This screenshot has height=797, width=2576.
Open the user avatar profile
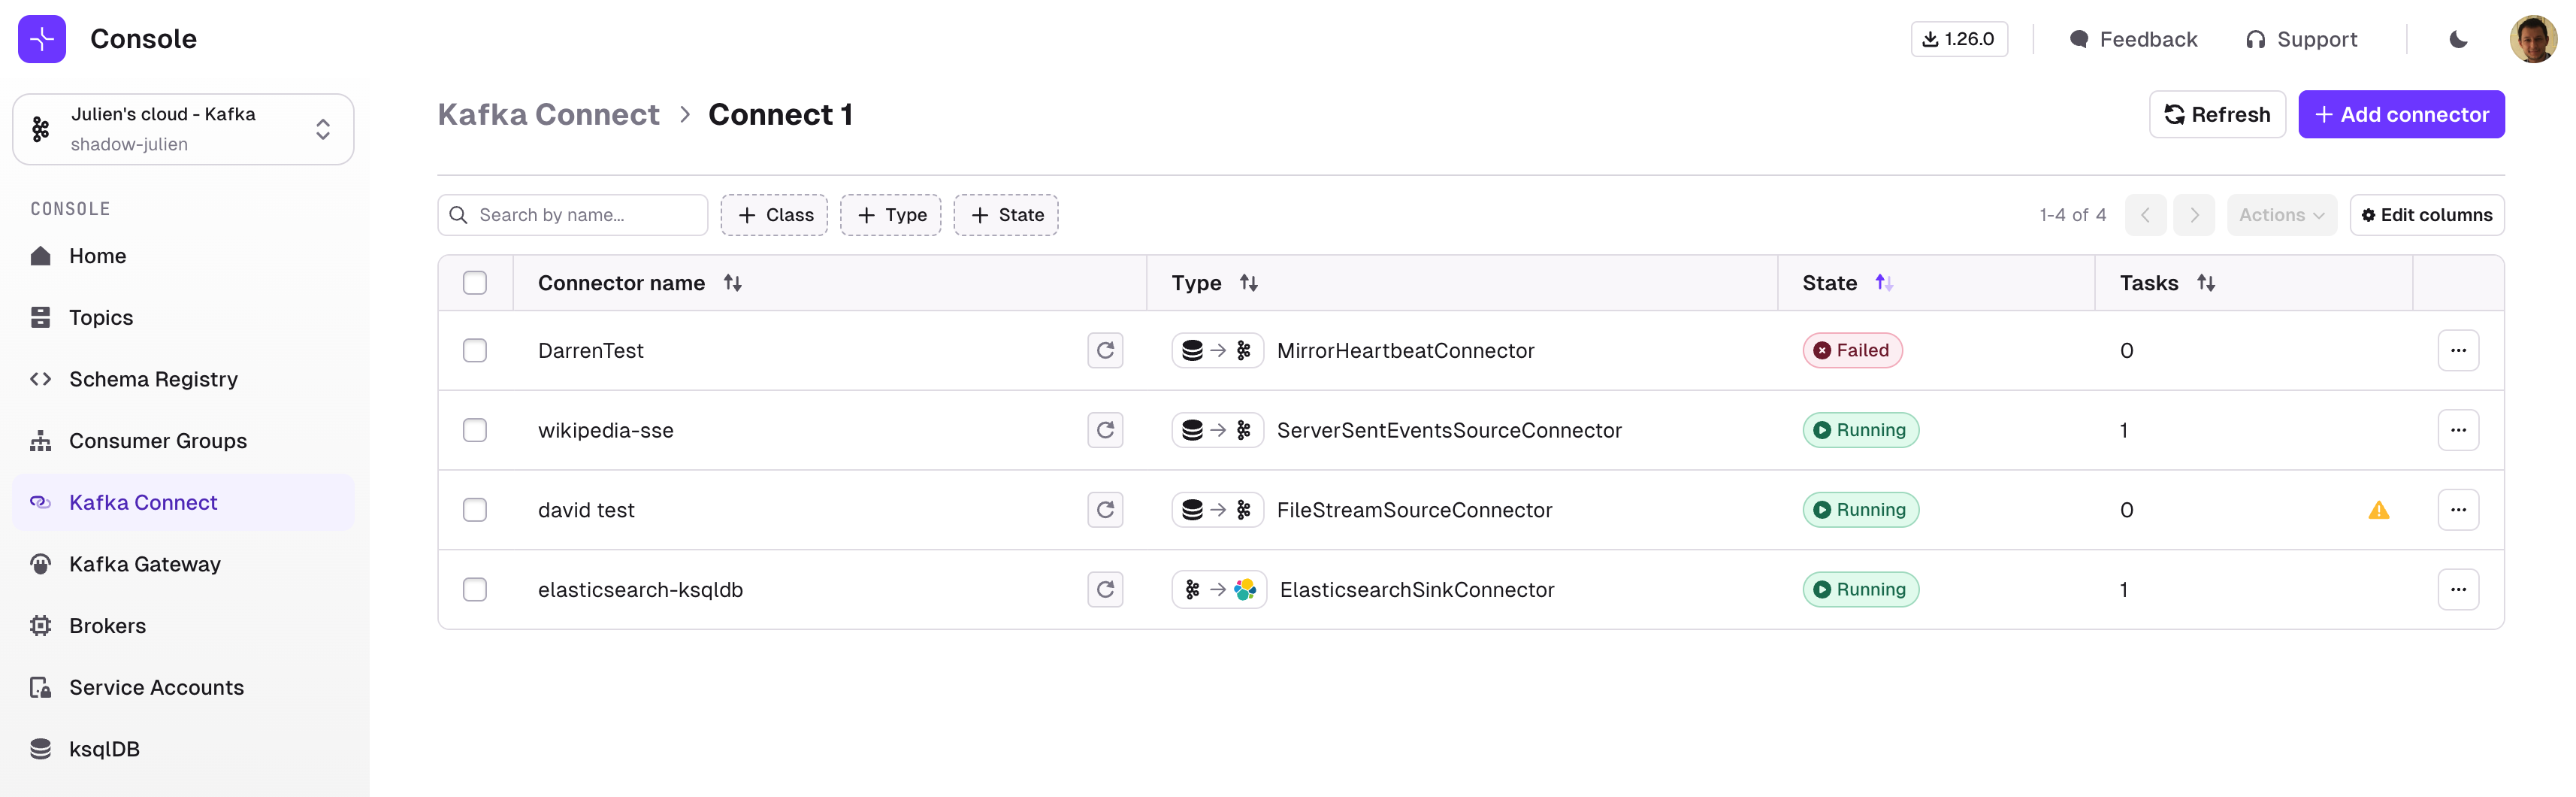coord(2532,39)
